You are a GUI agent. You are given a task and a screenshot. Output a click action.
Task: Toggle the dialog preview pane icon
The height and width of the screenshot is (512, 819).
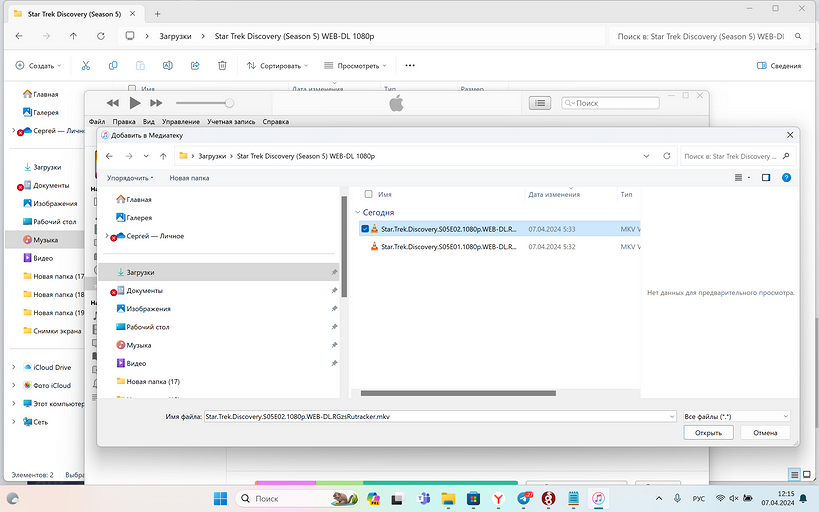pyautogui.click(x=765, y=177)
